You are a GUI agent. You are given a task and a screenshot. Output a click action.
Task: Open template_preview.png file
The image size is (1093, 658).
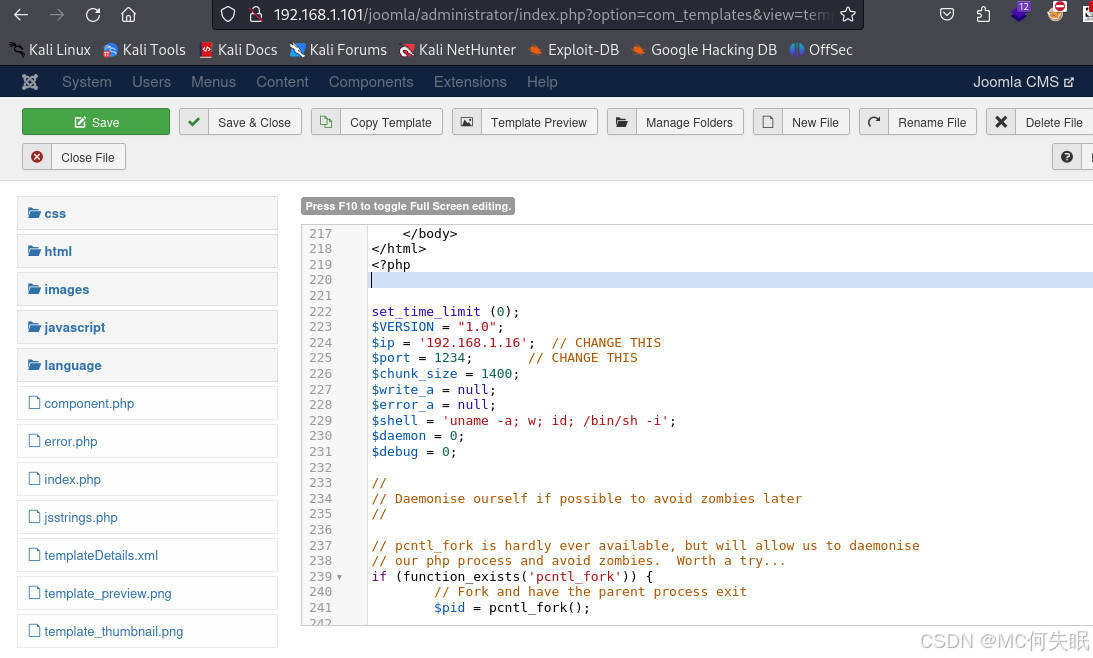click(107, 593)
